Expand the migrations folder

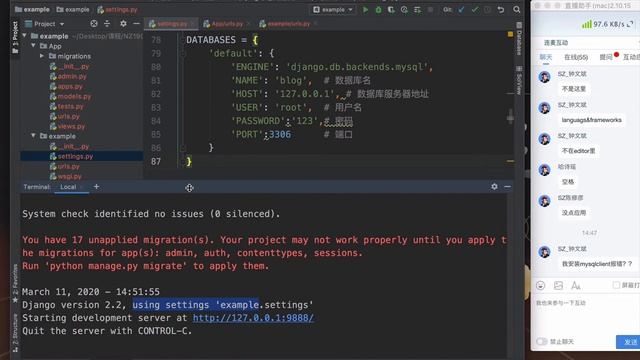tap(42, 56)
